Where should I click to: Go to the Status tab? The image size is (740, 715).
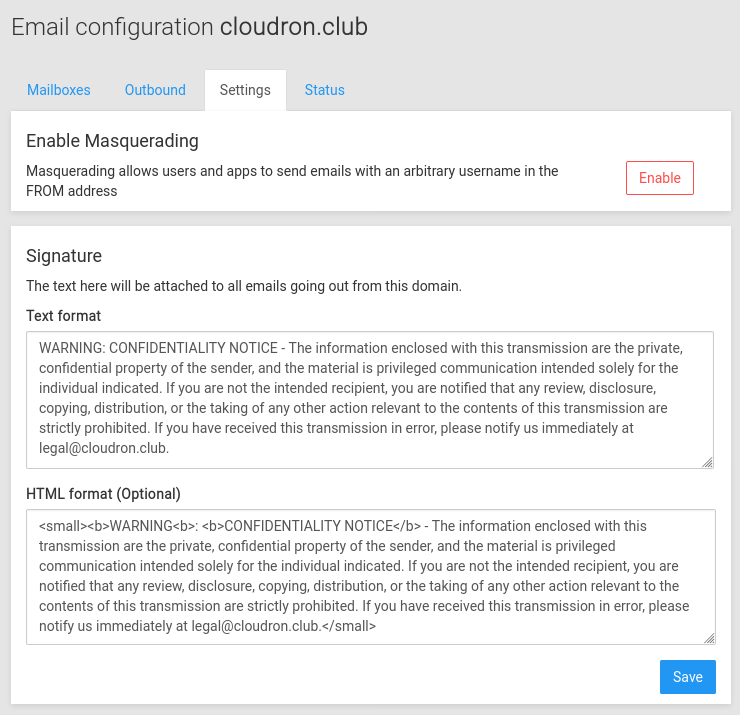coord(324,90)
